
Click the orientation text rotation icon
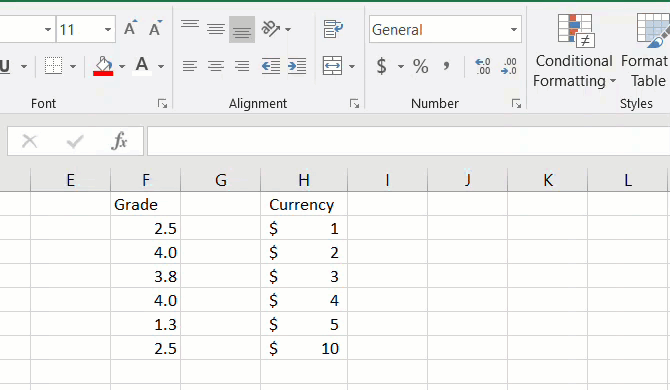[x=270, y=29]
